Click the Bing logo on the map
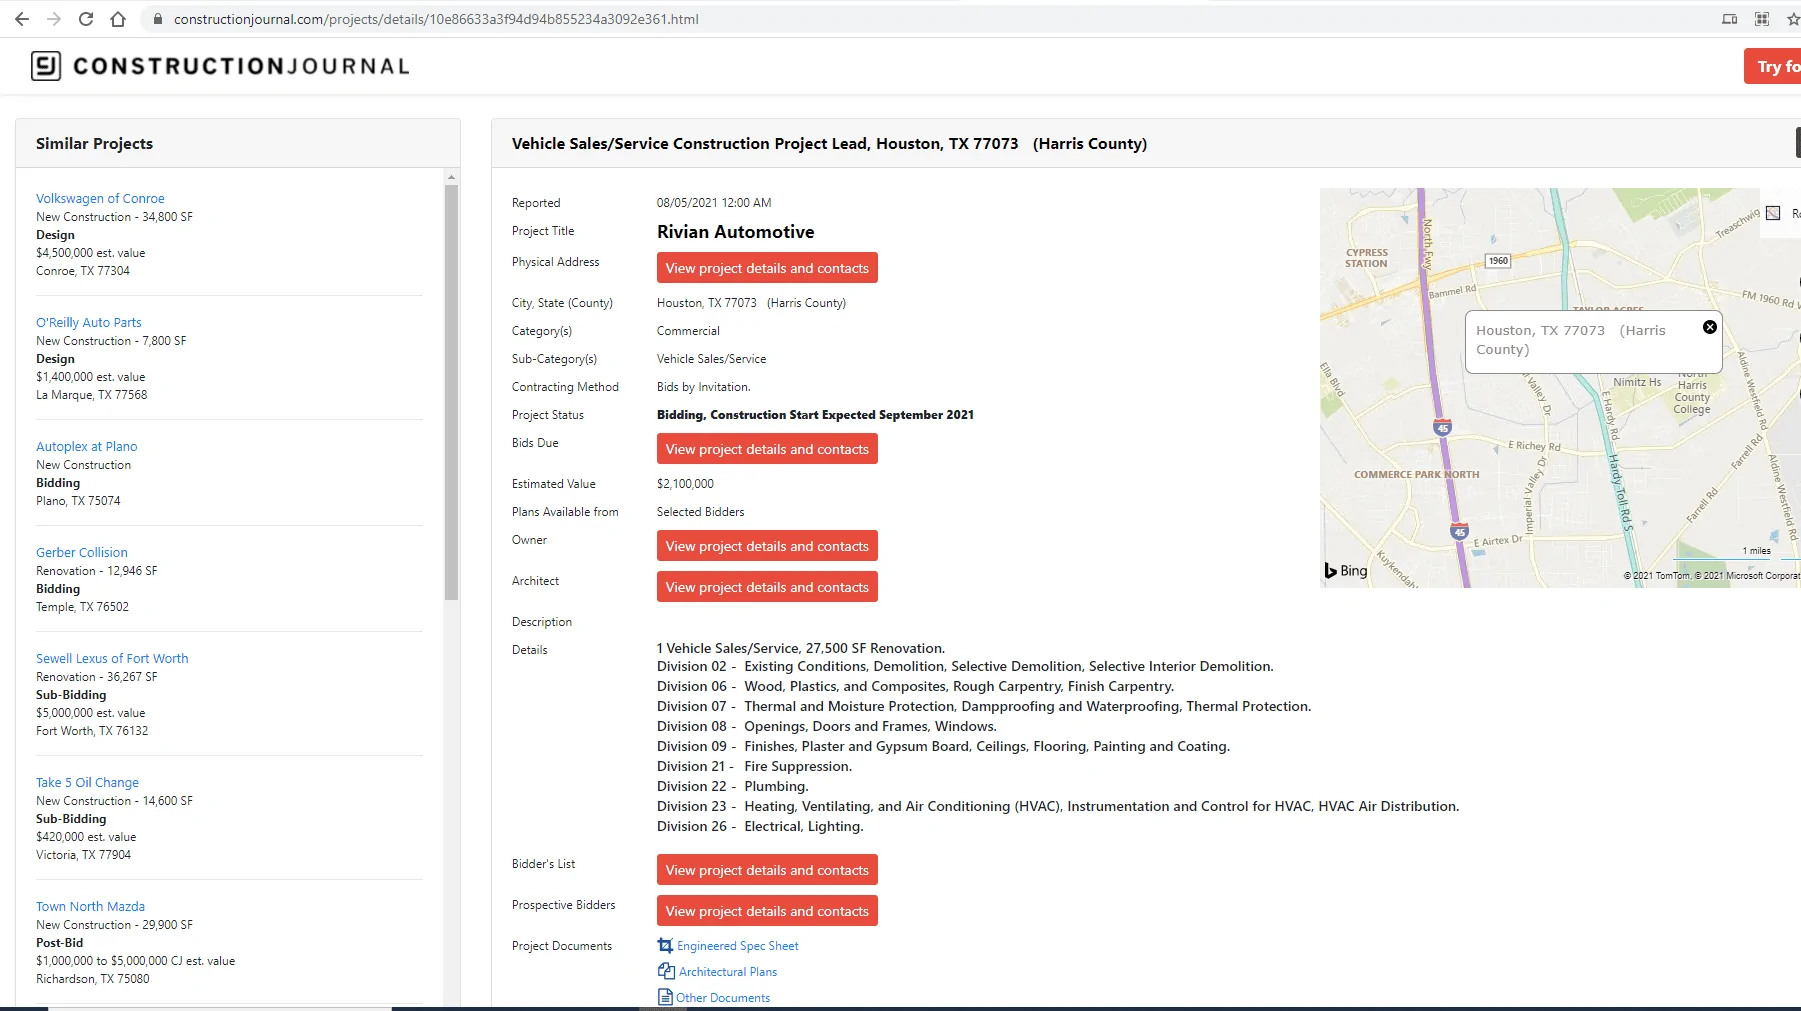Image resolution: width=1801 pixels, height=1011 pixels. click(x=1346, y=571)
